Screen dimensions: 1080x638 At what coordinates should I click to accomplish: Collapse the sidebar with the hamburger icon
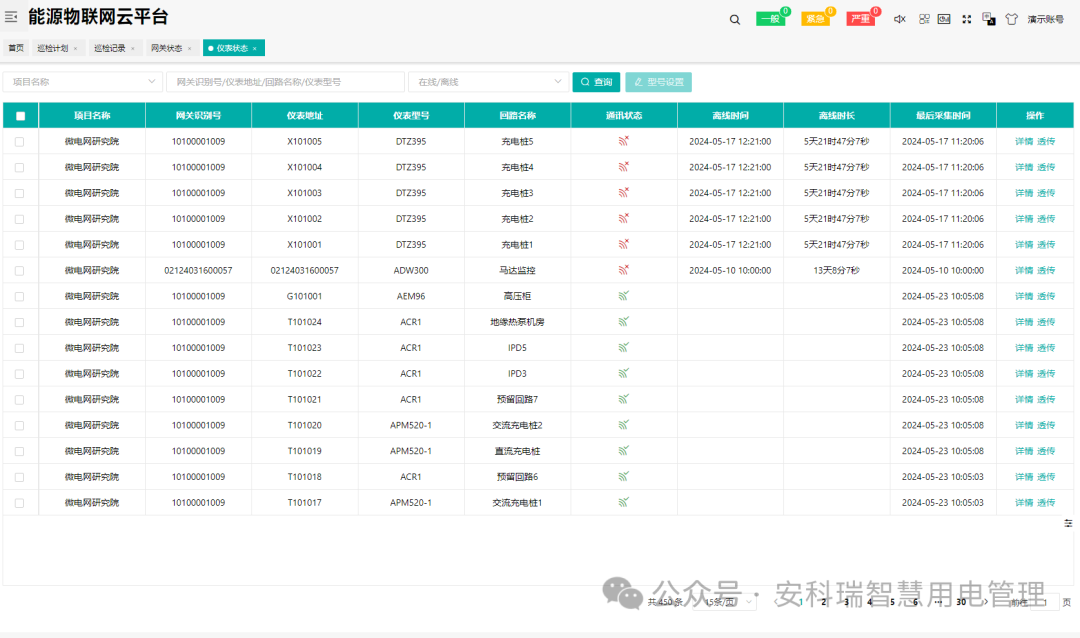pos(11,17)
